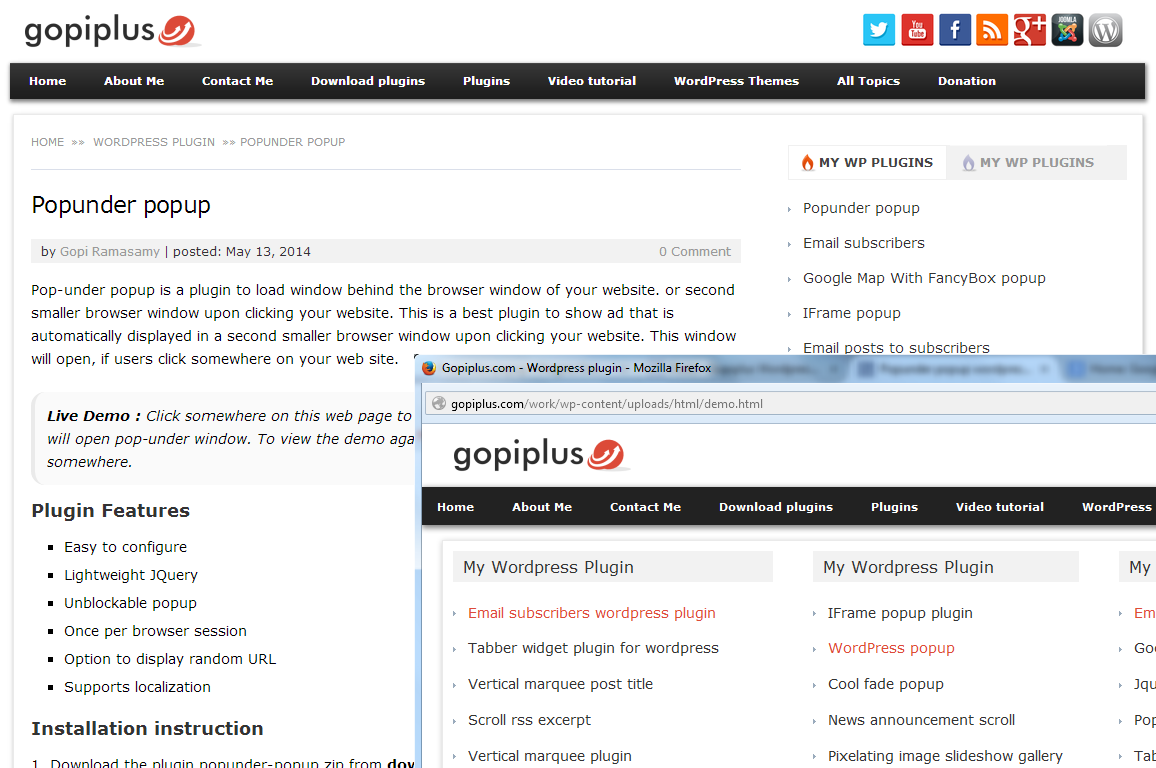Open the YouTube social icon
Image resolution: width=1156 pixels, height=768 pixels.
917,30
